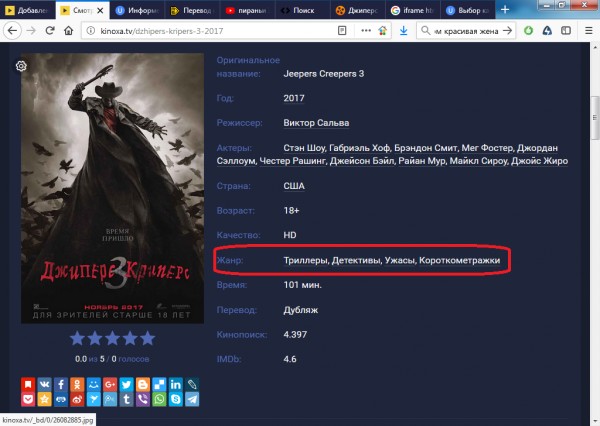
Task: Open the Короткометражки genre link
Action: click(460, 260)
